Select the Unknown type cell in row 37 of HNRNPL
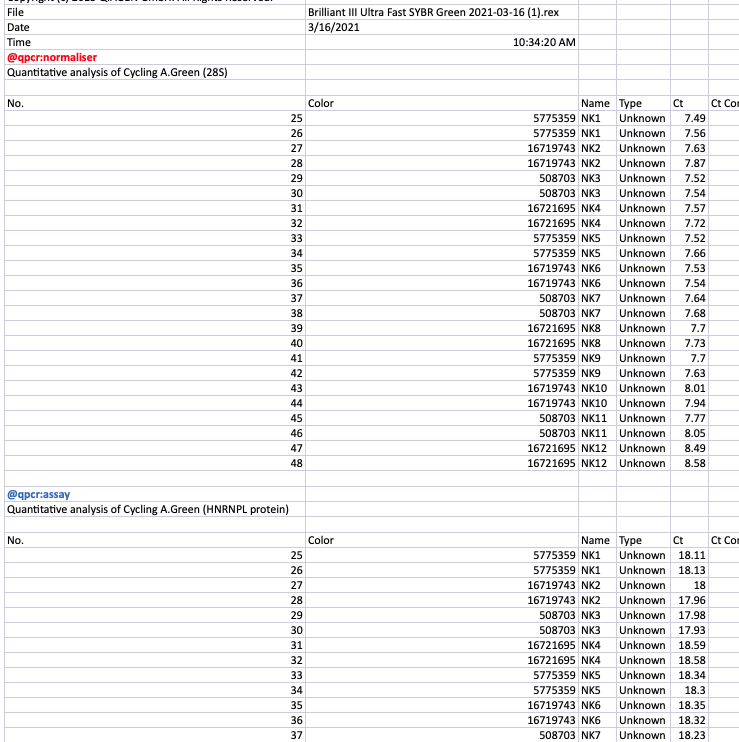739x742 pixels. click(x=643, y=735)
